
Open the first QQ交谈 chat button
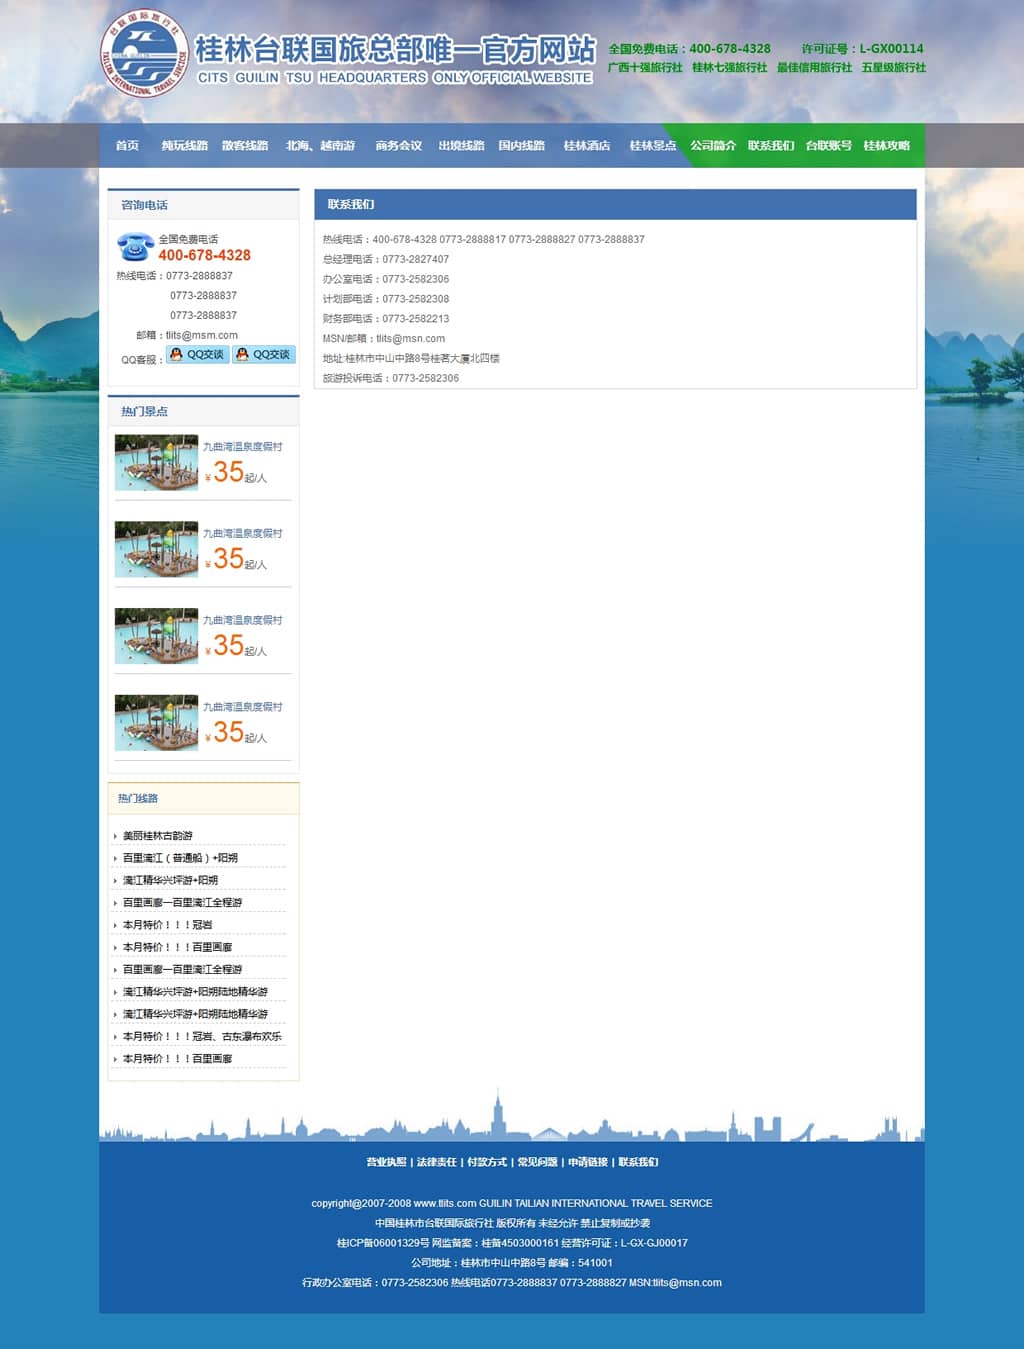(x=197, y=355)
